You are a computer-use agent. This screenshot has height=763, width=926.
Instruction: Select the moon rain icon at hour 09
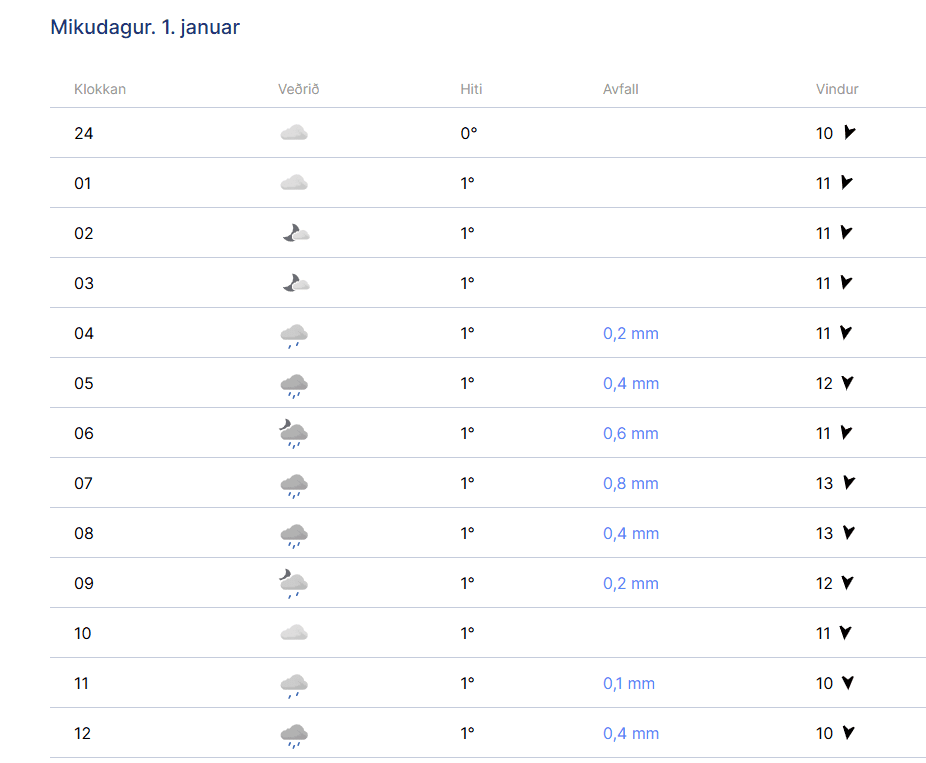pos(294,584)
